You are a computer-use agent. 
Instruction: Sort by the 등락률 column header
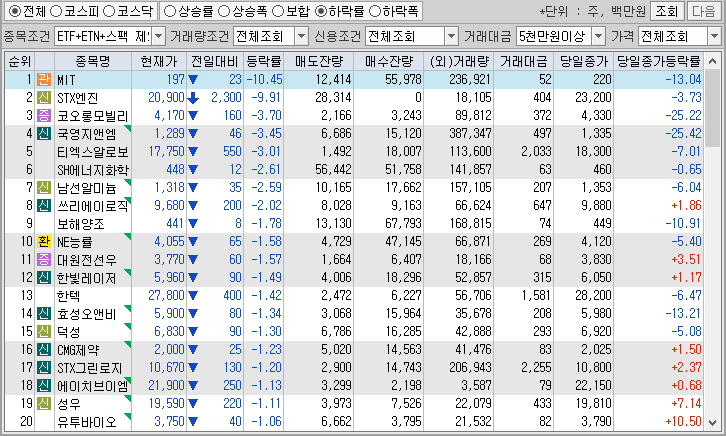[263, 61]
